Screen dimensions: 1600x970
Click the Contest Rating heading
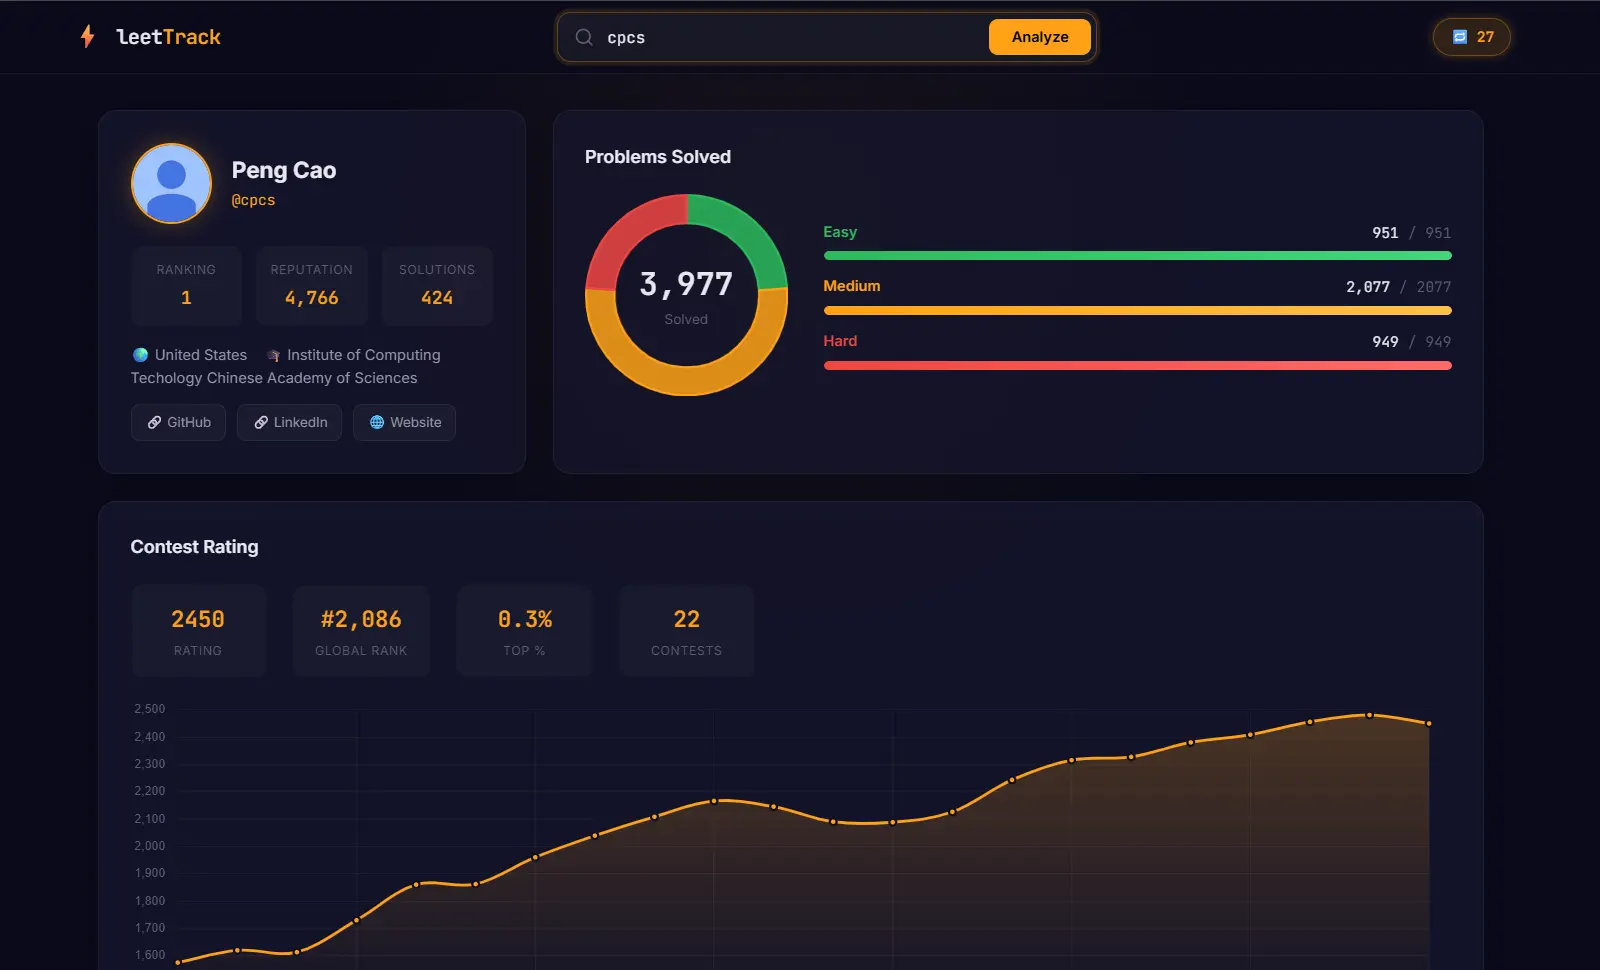(x=194, y=547)
